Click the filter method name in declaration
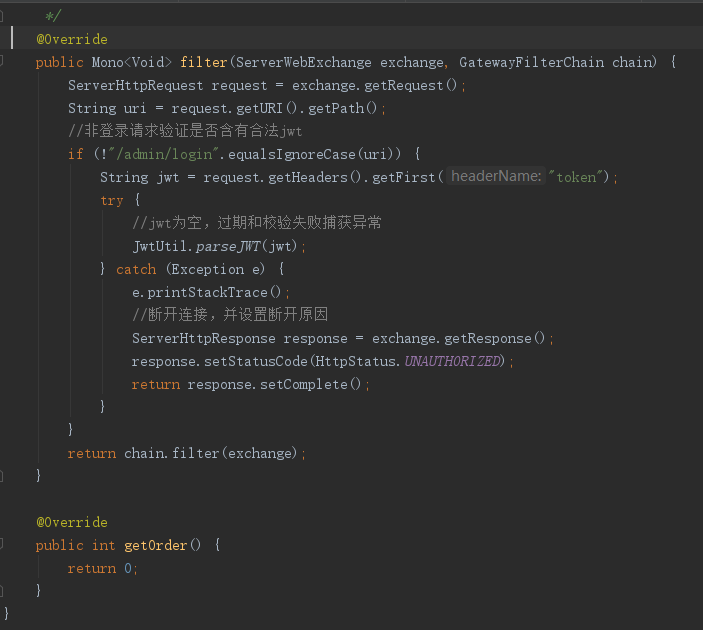Viewport: 703px width, 630px height. 204,62
